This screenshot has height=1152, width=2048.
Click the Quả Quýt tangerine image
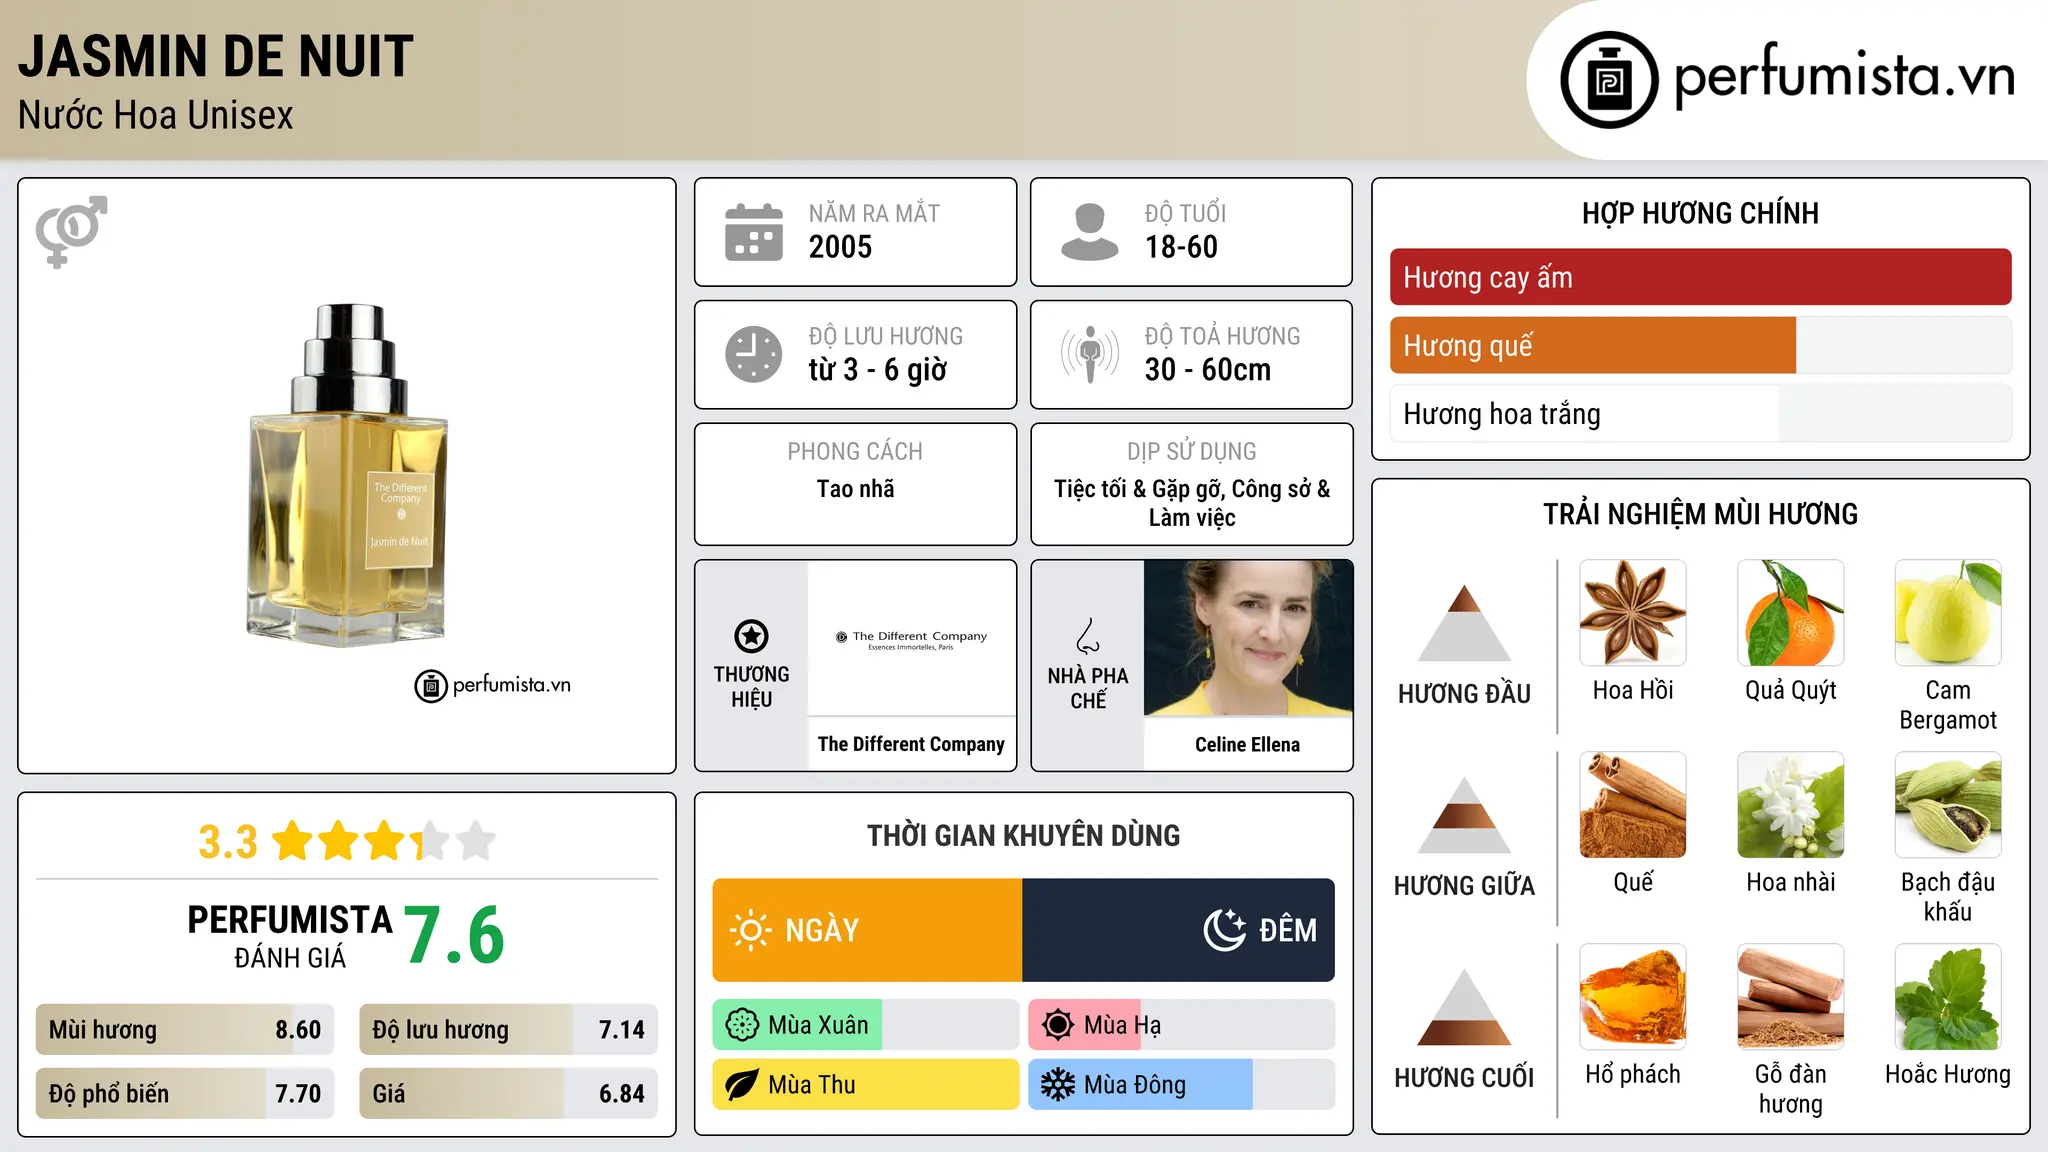[1791, 613]
